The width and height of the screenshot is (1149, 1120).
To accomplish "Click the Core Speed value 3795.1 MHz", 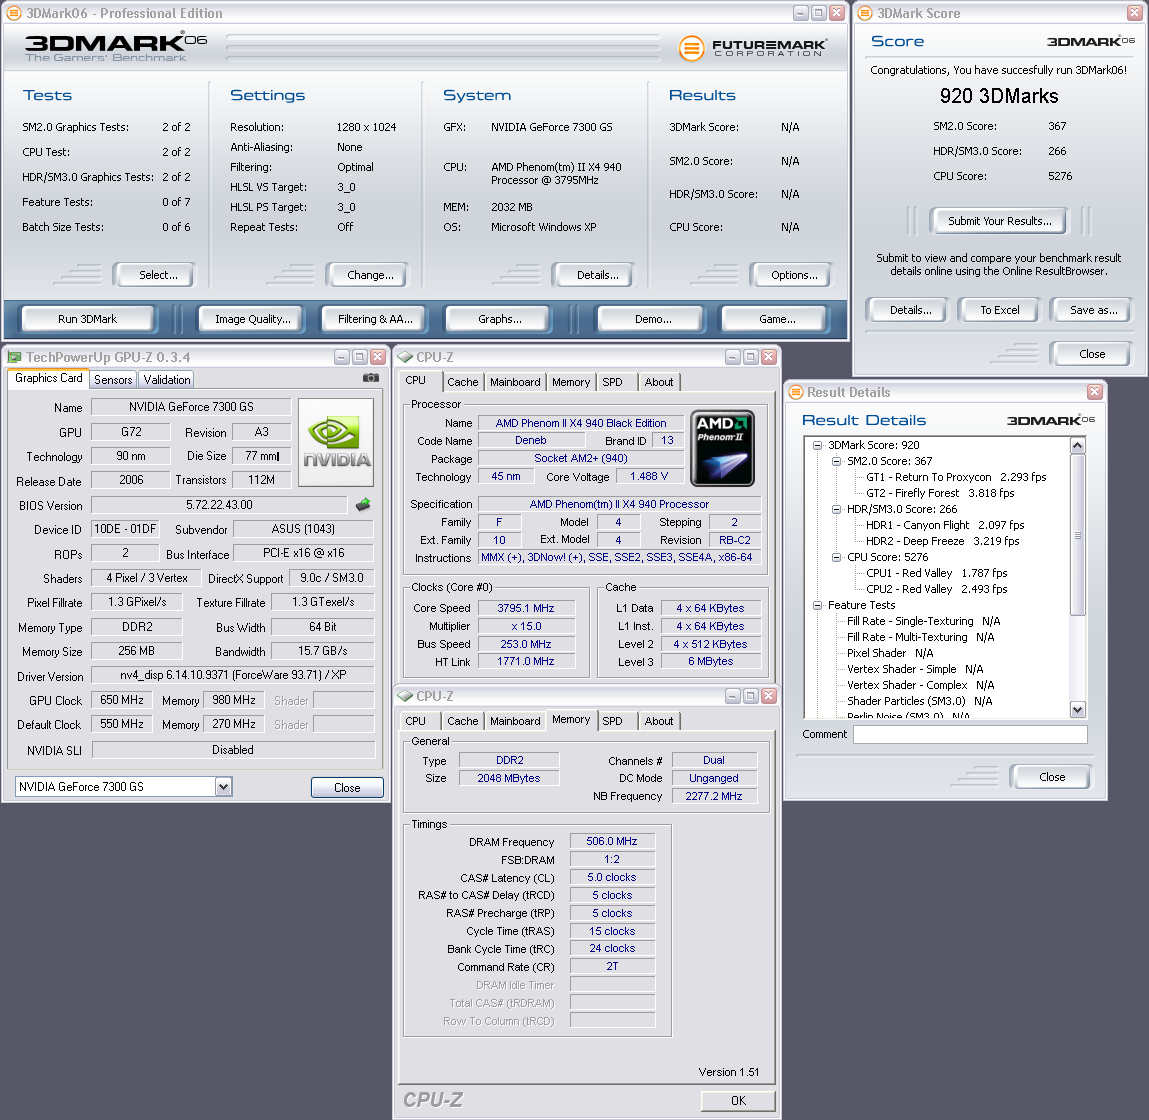I will (x=526, y=608).
